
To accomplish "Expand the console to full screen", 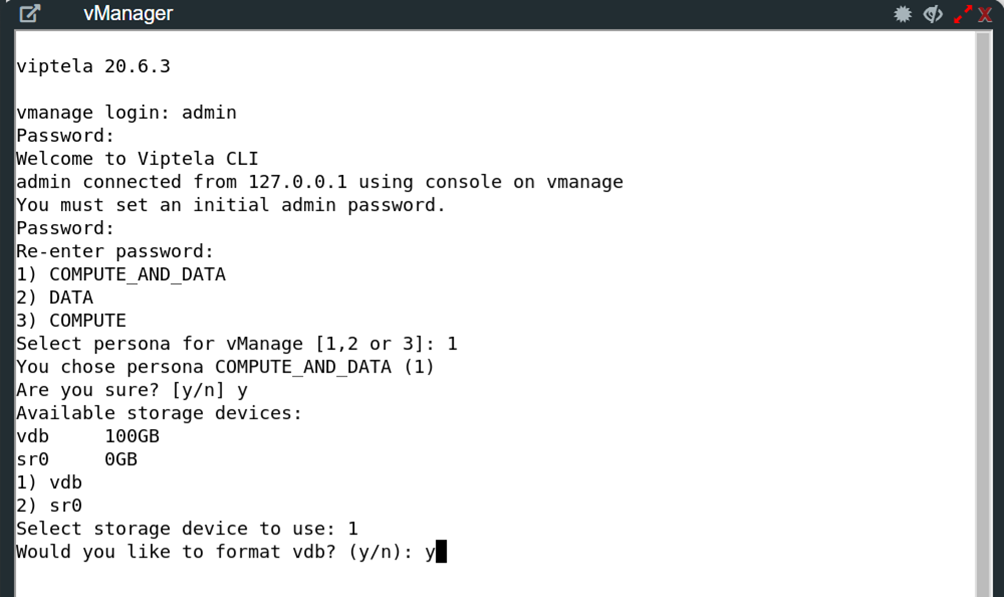I will [963, 14].
